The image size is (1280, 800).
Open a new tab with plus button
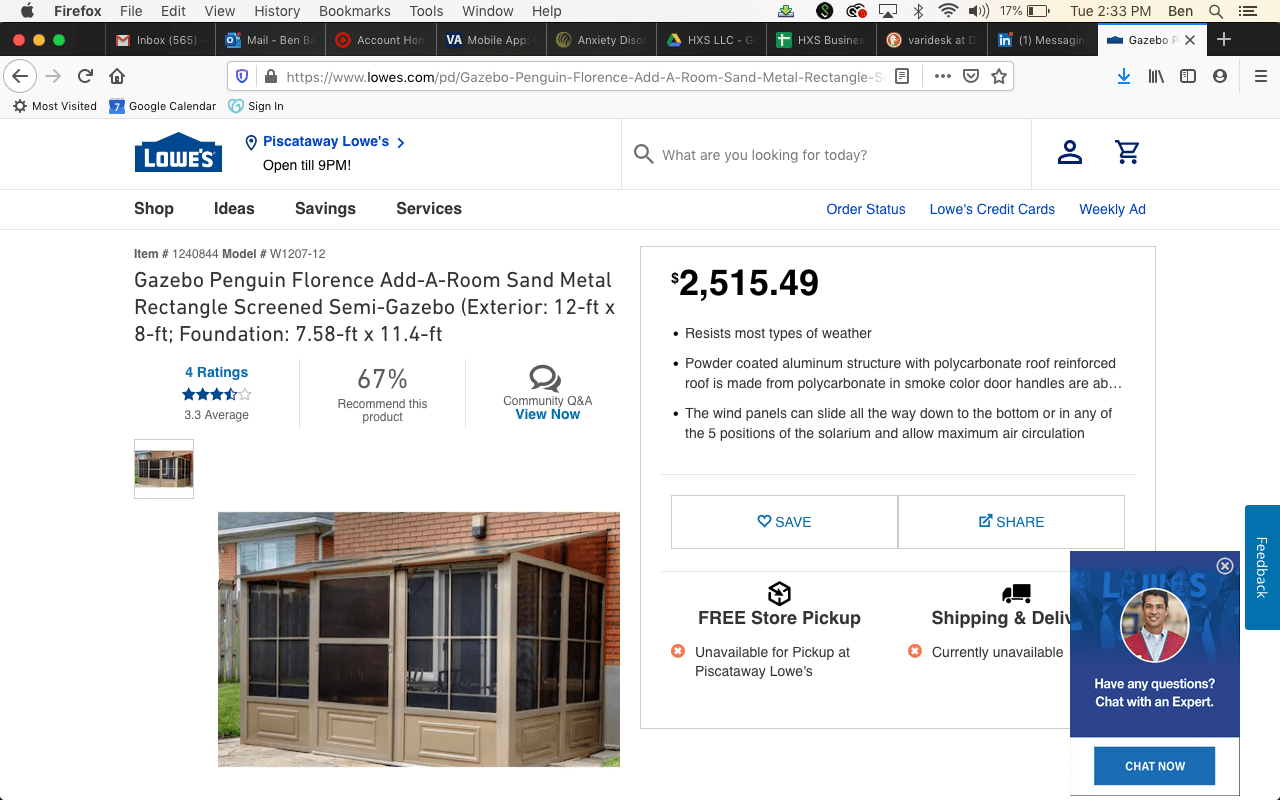(1224, 39)
